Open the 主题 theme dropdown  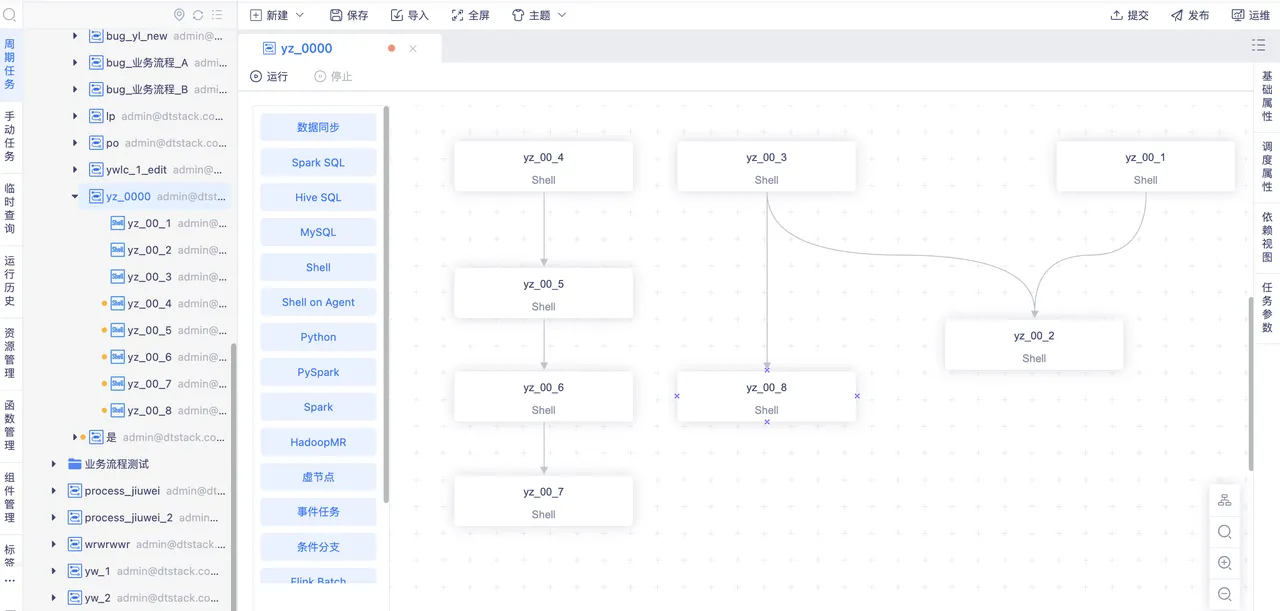pos(539,15)
